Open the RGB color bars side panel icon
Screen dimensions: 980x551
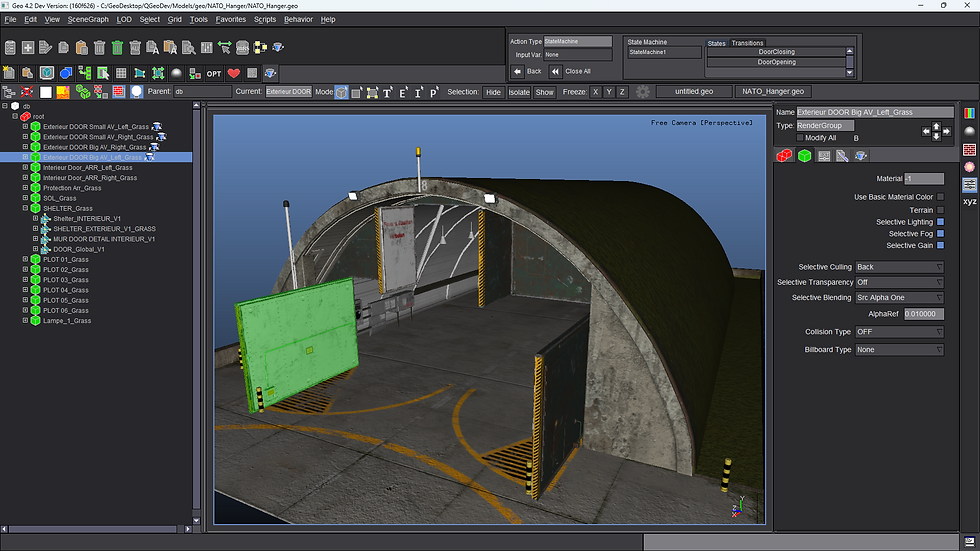969,114
